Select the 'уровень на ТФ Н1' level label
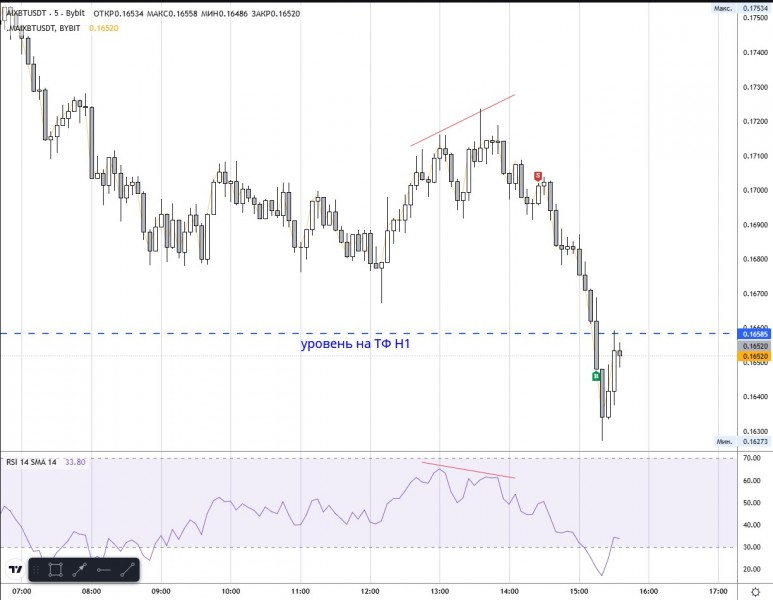 (355, 343)
